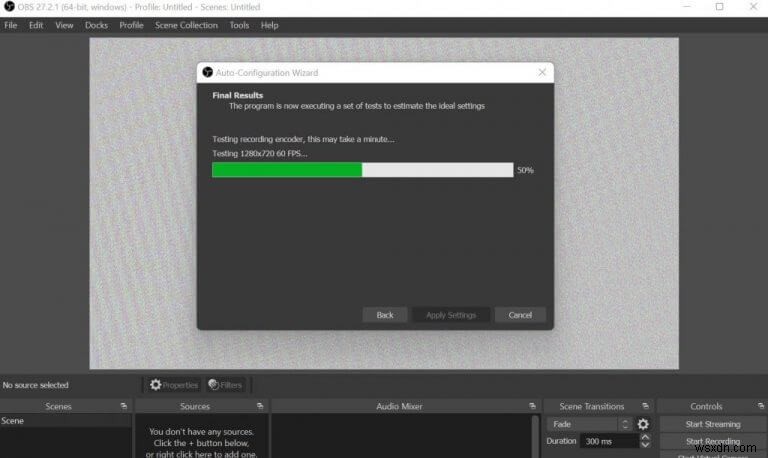Minimize the OBS window
This screenshot has width=768, height=458.
(x=687, y=7)
